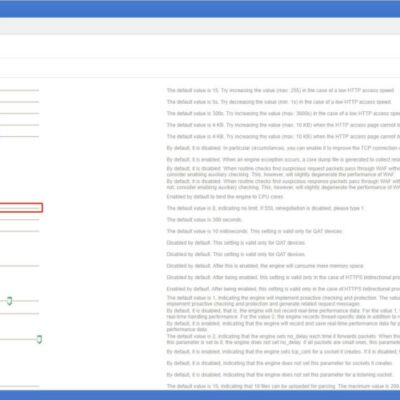This screenshot has width=400, height=400.
Task: Select text about max 3600s for low HTTP speed
Action: click(283, 114)
